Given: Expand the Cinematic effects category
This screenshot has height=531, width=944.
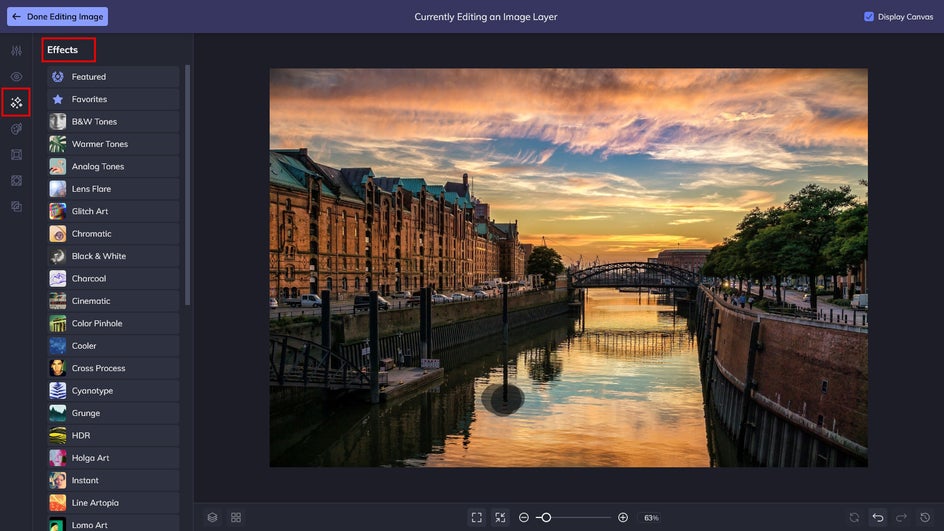Looking at the screenshot, I should [x=112, y=301].
